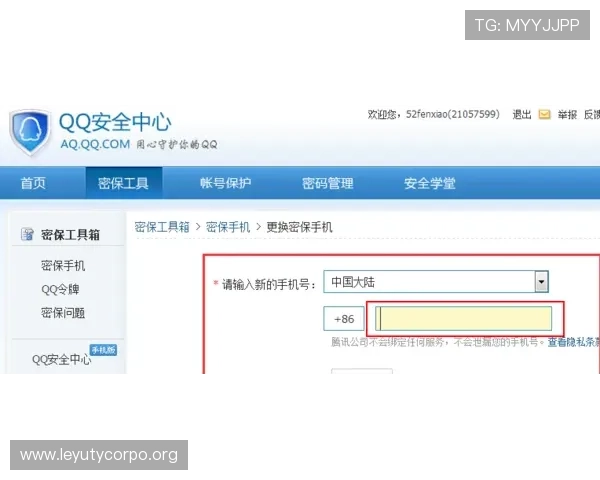
Task: Click the username 52fenxiao(21057599)
Action: [453, 114]
